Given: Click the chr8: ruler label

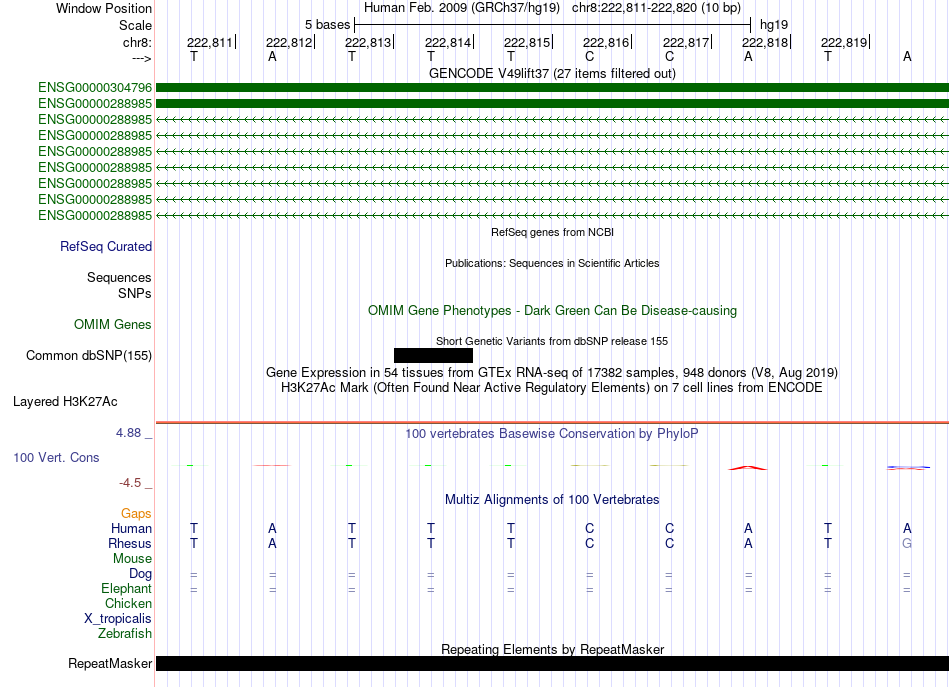Looking at the screenshot, I should [x=137, y=42].
